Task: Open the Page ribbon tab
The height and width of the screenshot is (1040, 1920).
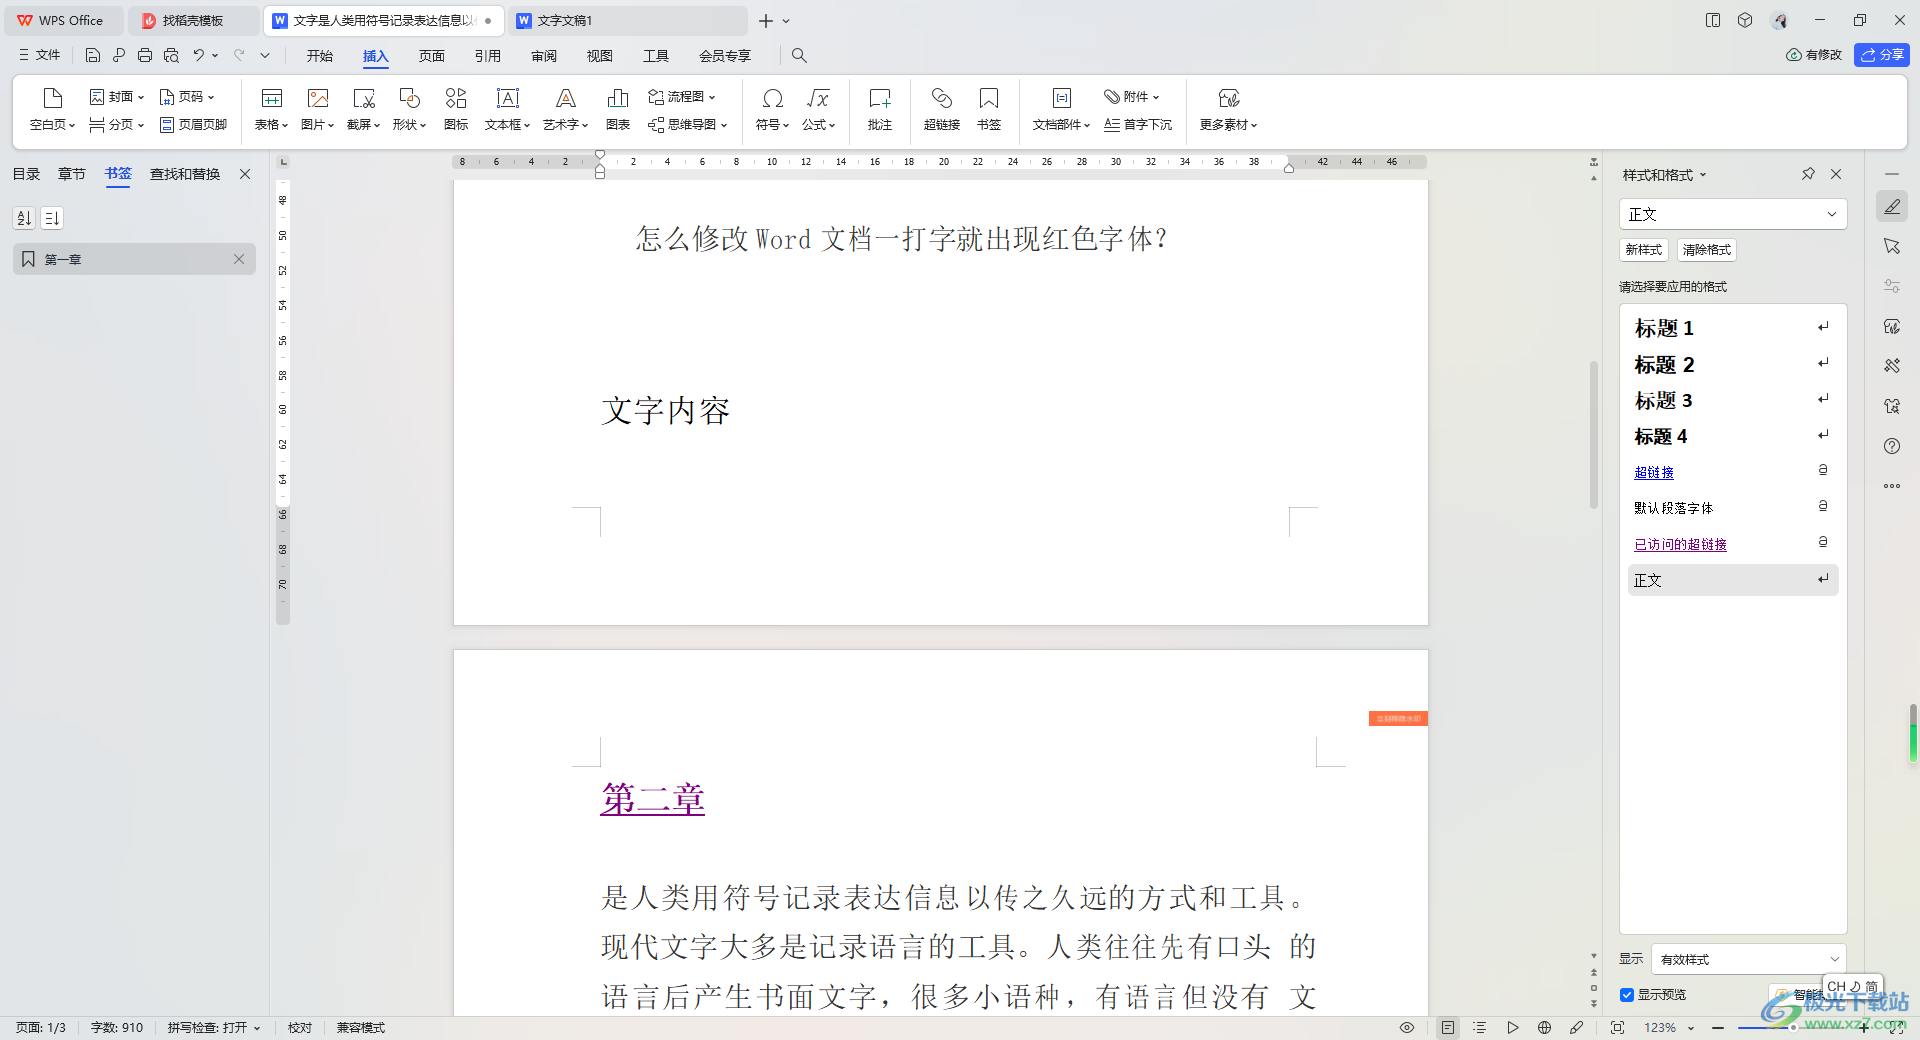Action: [x=432, y=56]
